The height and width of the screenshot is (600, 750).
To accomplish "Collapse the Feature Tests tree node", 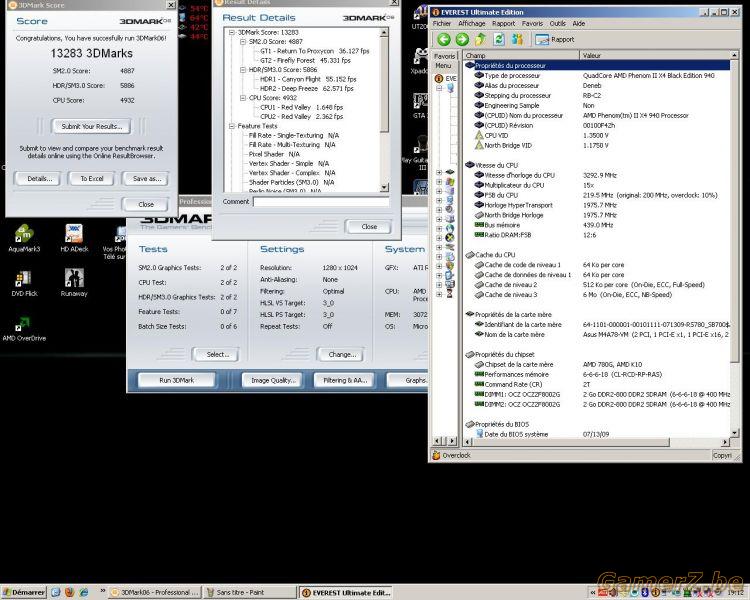I will point(232,126).
